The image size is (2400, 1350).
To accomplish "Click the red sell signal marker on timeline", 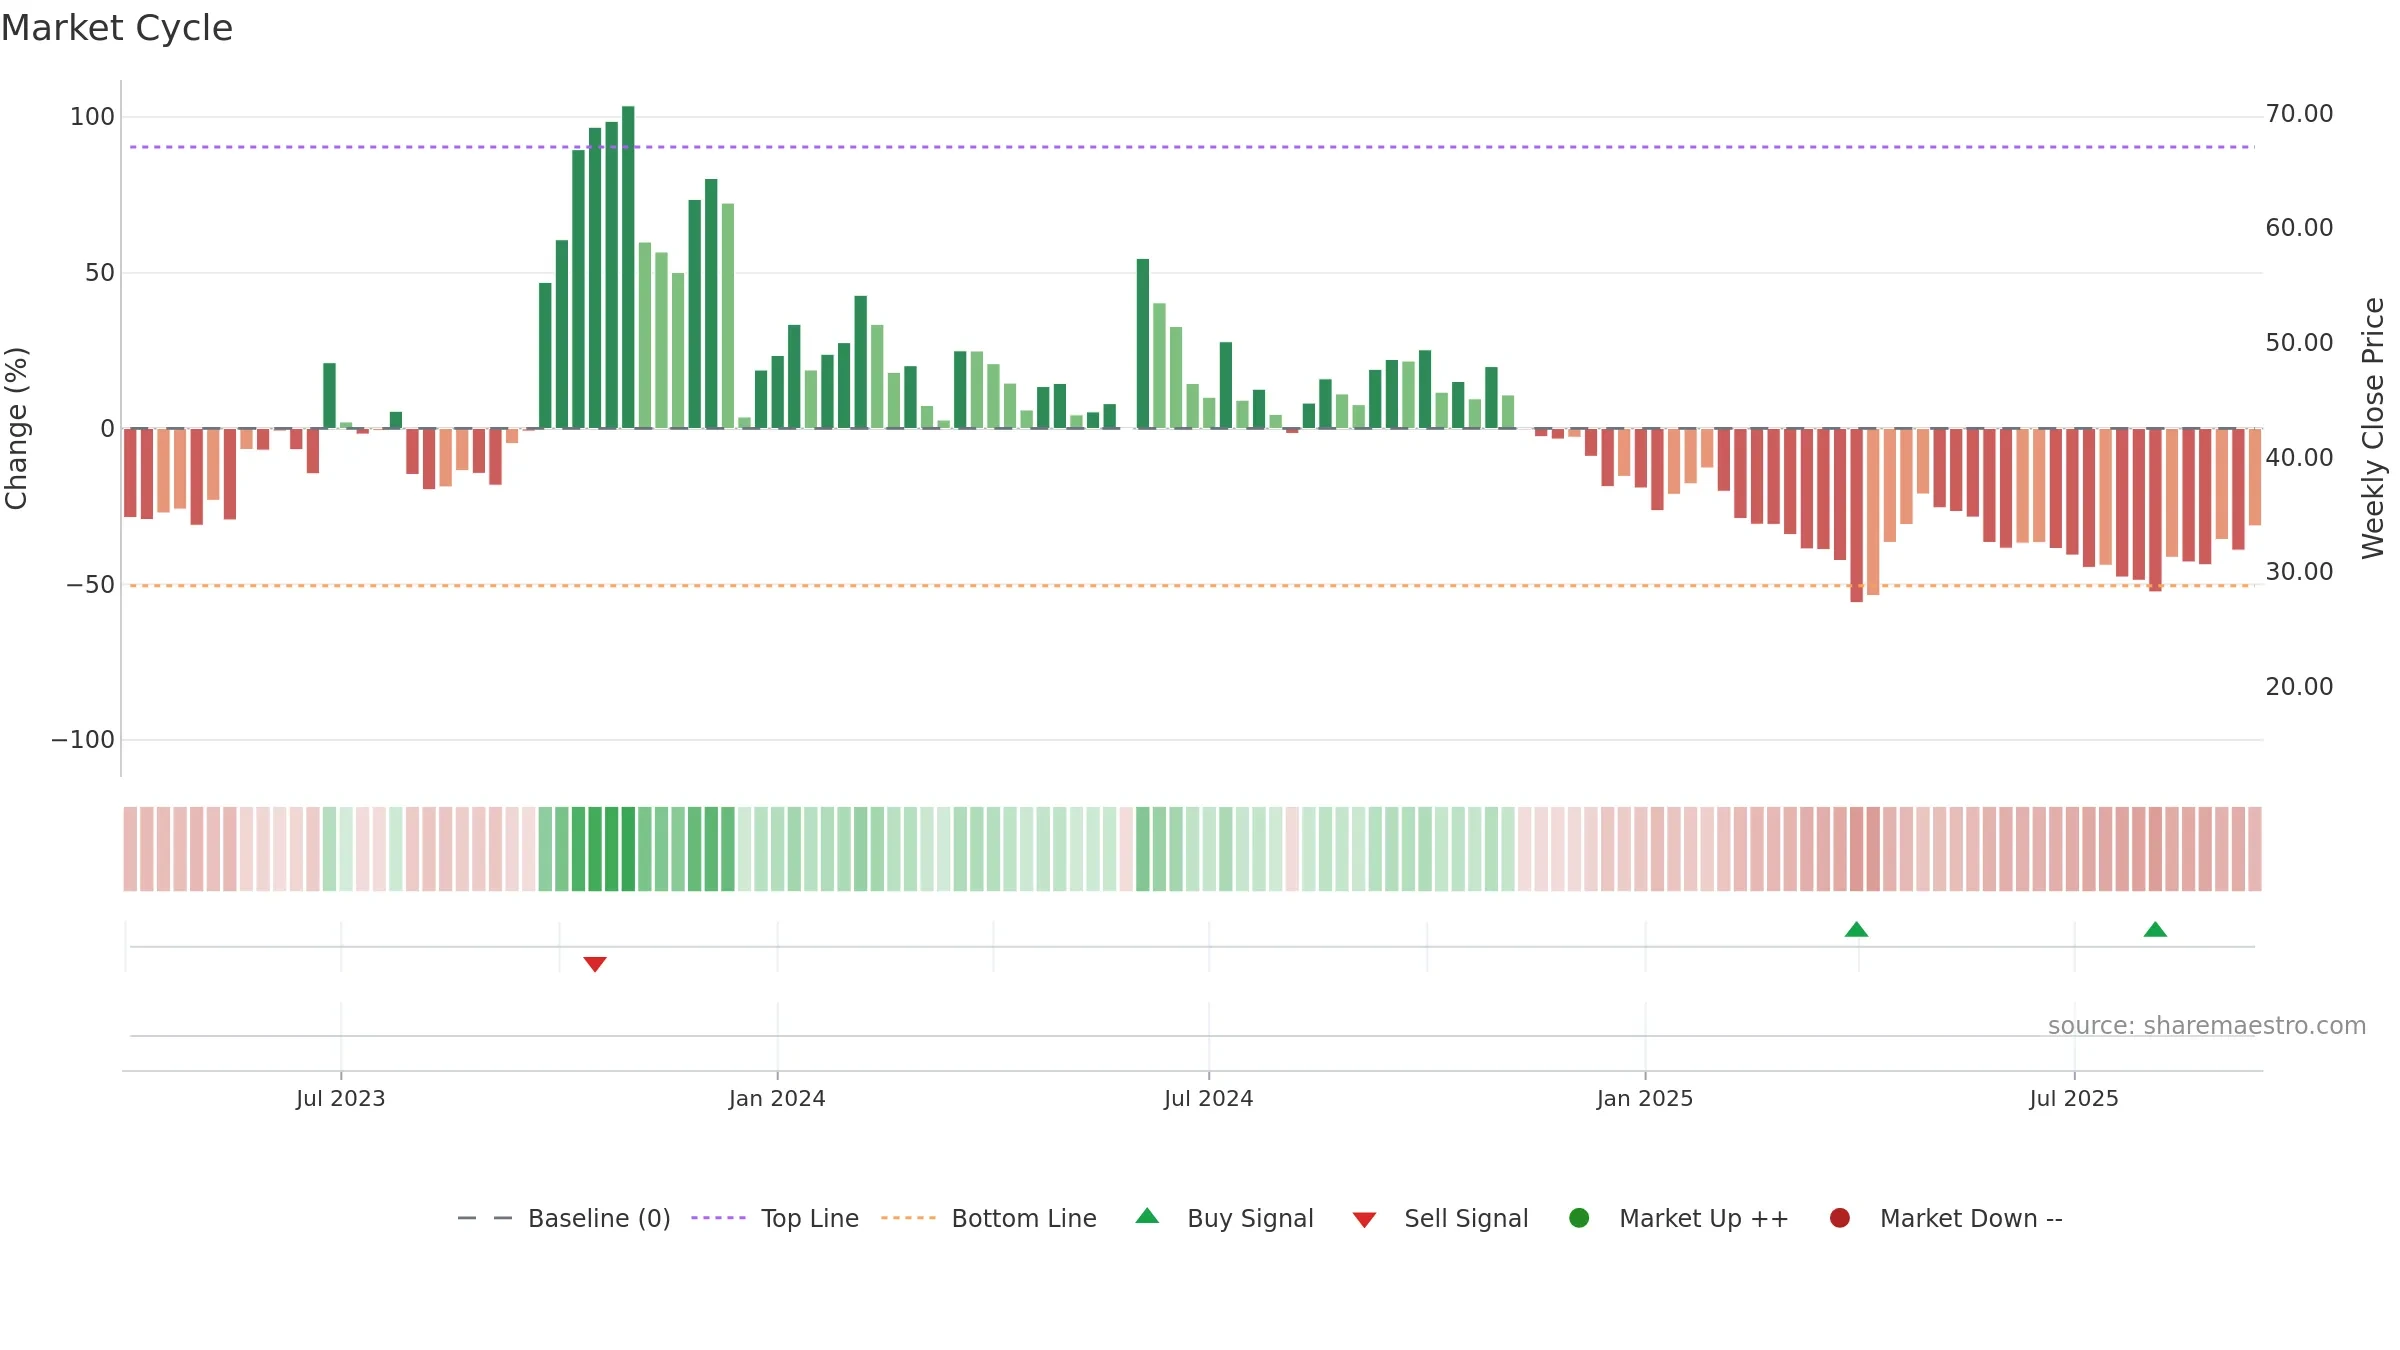I will click(x=595, y=964).
